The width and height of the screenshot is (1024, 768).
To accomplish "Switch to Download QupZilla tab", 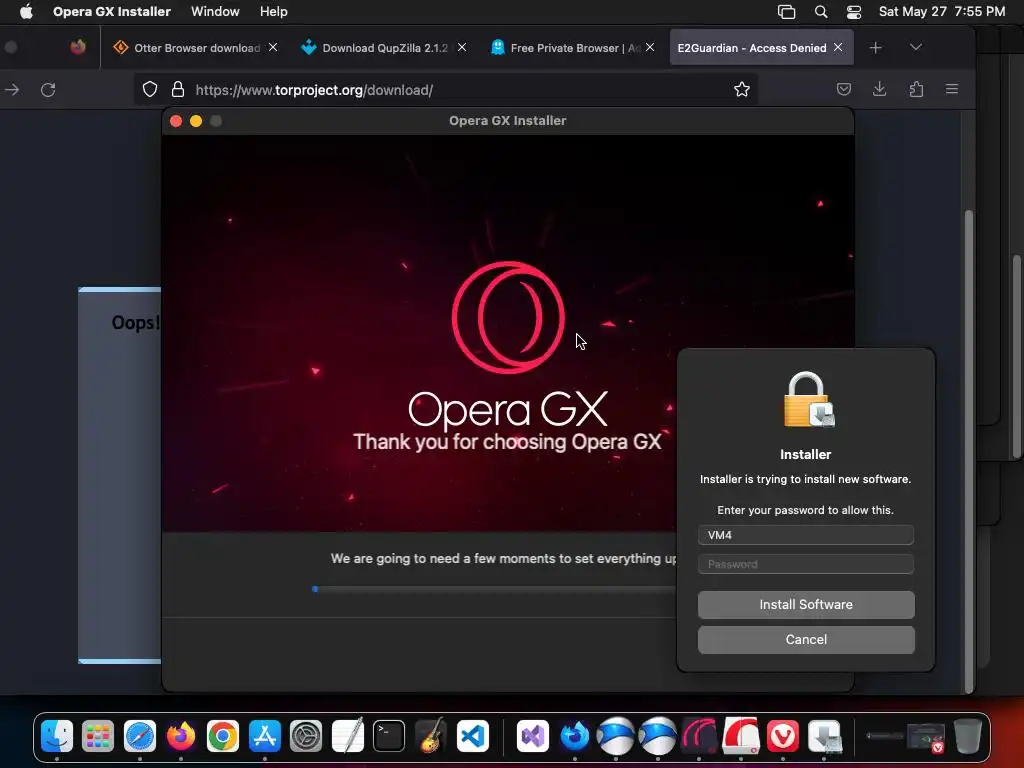I will (x=383, y=48).
